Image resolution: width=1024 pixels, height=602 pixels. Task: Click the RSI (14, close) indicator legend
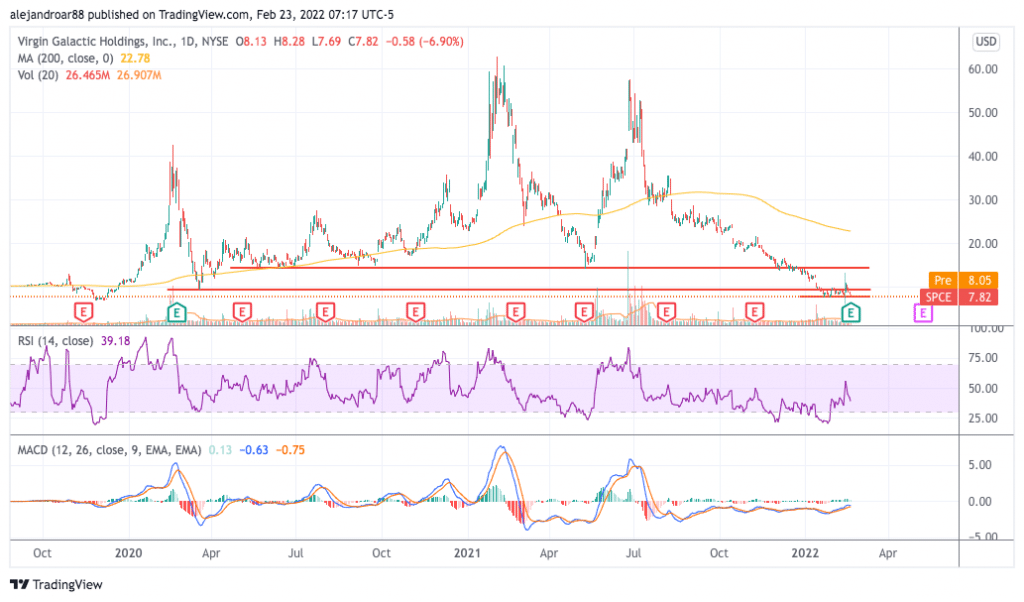click(55, 341)
